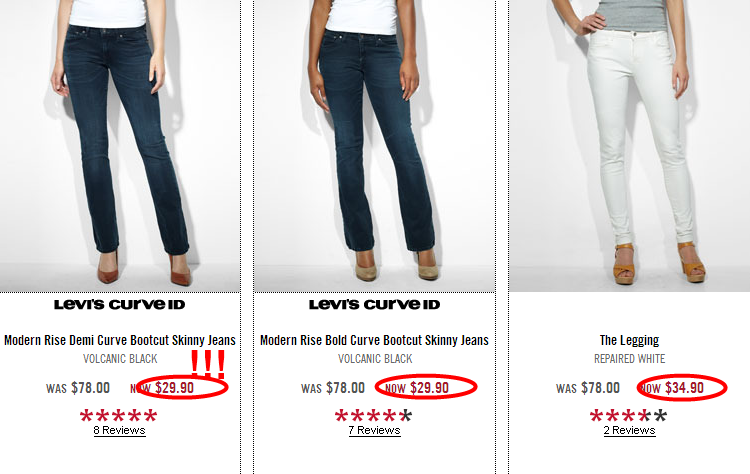This screenshot has width=750, height=474.
Task: Open the Demi Curve Bootcut jeans product image
Action: click(x=120, y=146)
